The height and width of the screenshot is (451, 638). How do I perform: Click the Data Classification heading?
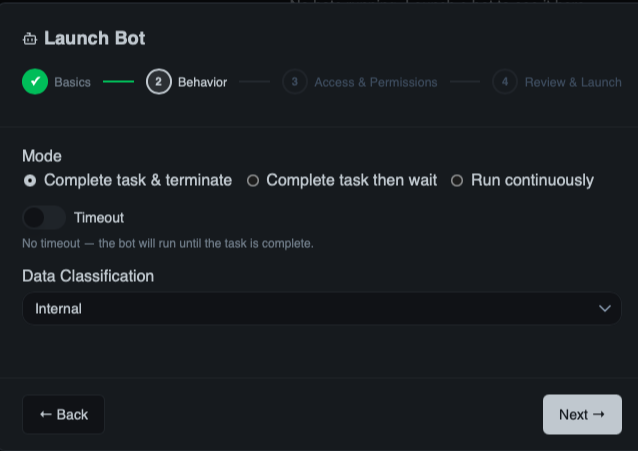click(x=88, y=276)
